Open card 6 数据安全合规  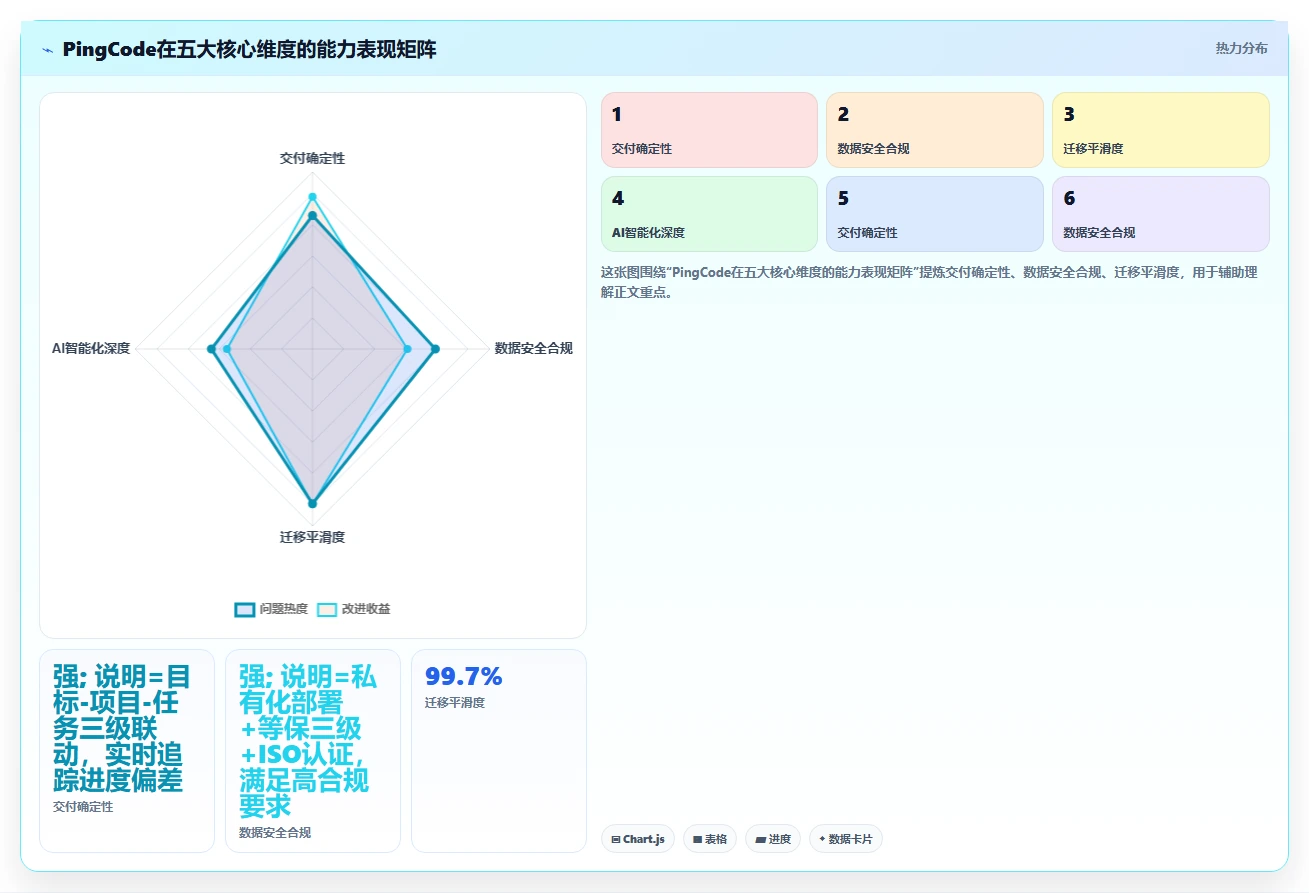[x=1161, y=214]
